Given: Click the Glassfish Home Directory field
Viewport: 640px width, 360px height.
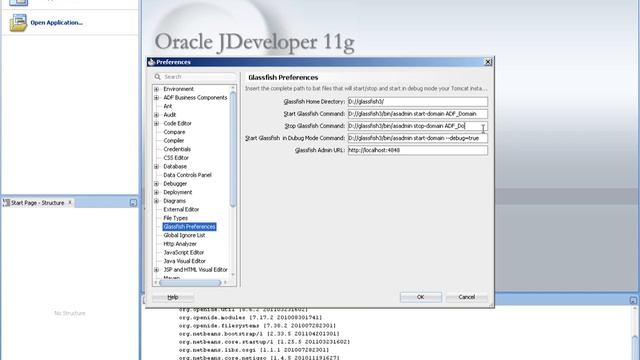Looking at the screenshot, I should click(418, 102).
